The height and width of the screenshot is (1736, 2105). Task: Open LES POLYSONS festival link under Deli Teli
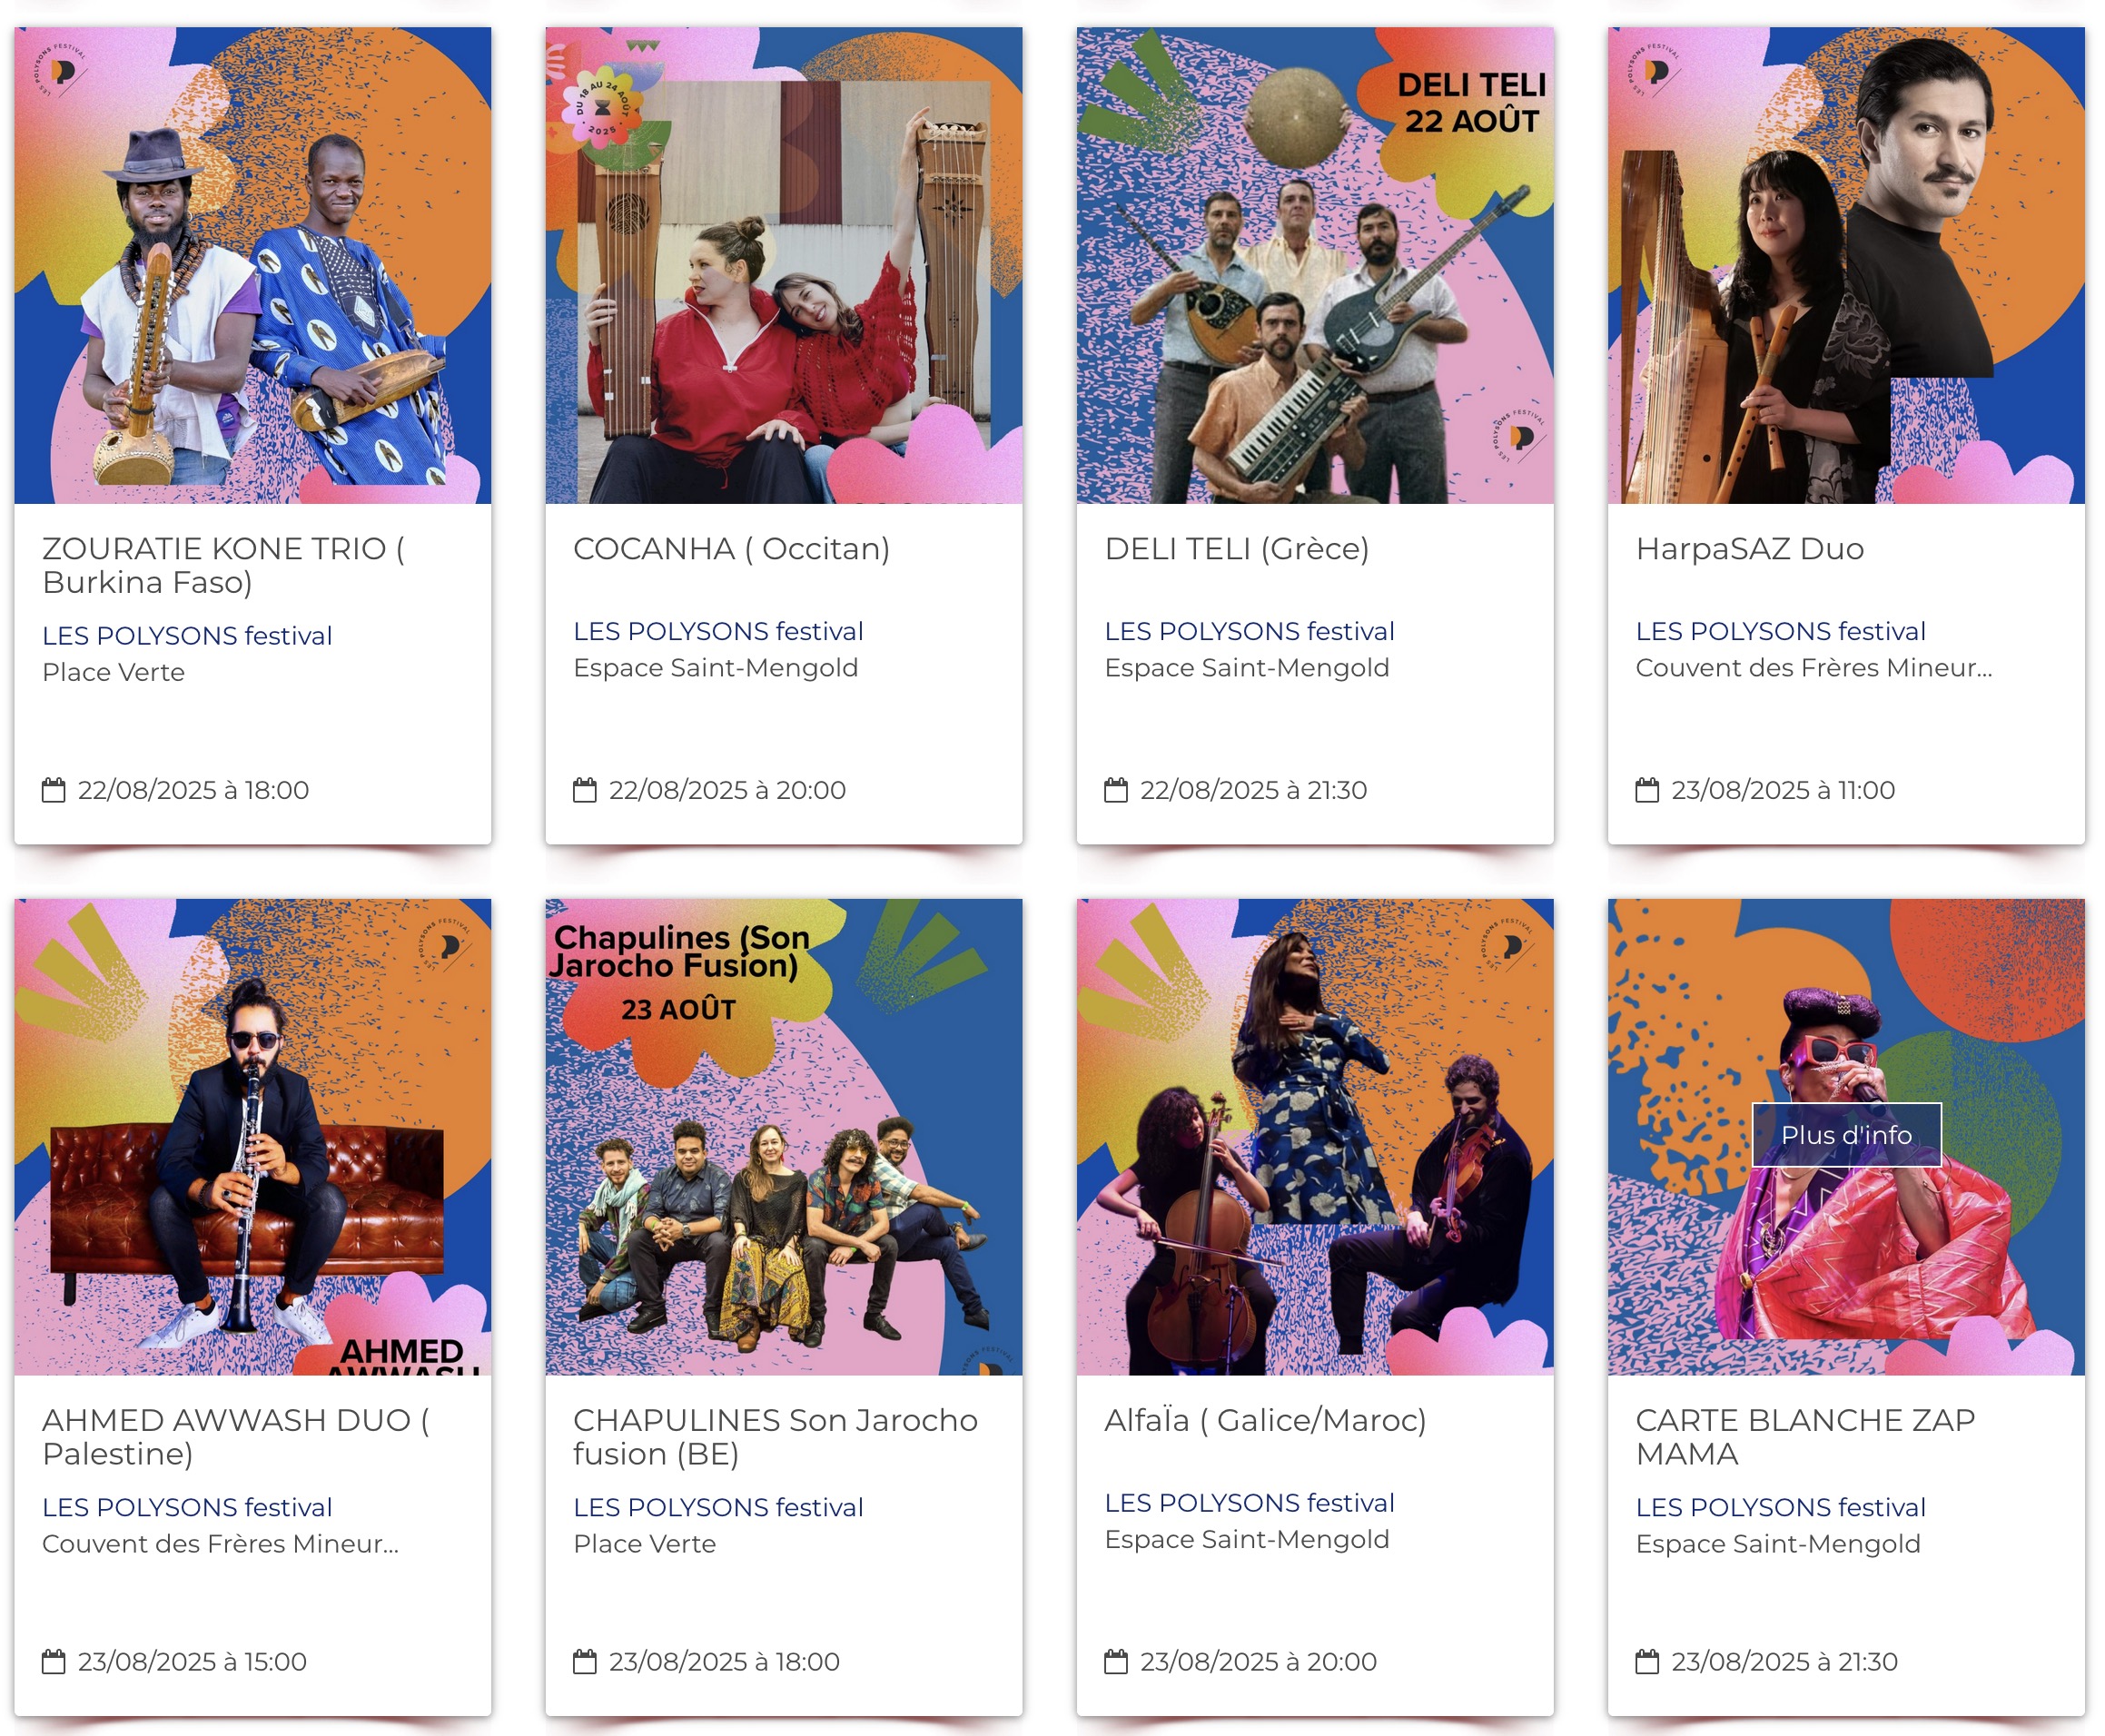(x=1249, y=631)
